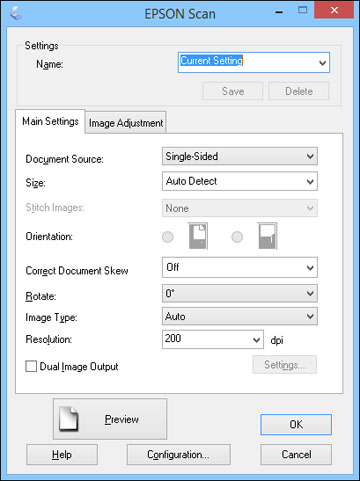Minimize the EPSON Scan window
The image size is (360, 481).
pos(279,12)
